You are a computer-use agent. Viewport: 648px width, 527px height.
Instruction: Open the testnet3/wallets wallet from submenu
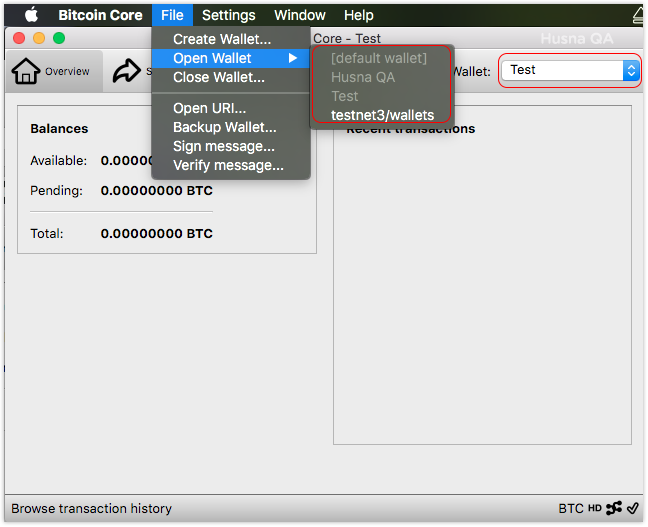pyautogui.click(x=382, y=115)
